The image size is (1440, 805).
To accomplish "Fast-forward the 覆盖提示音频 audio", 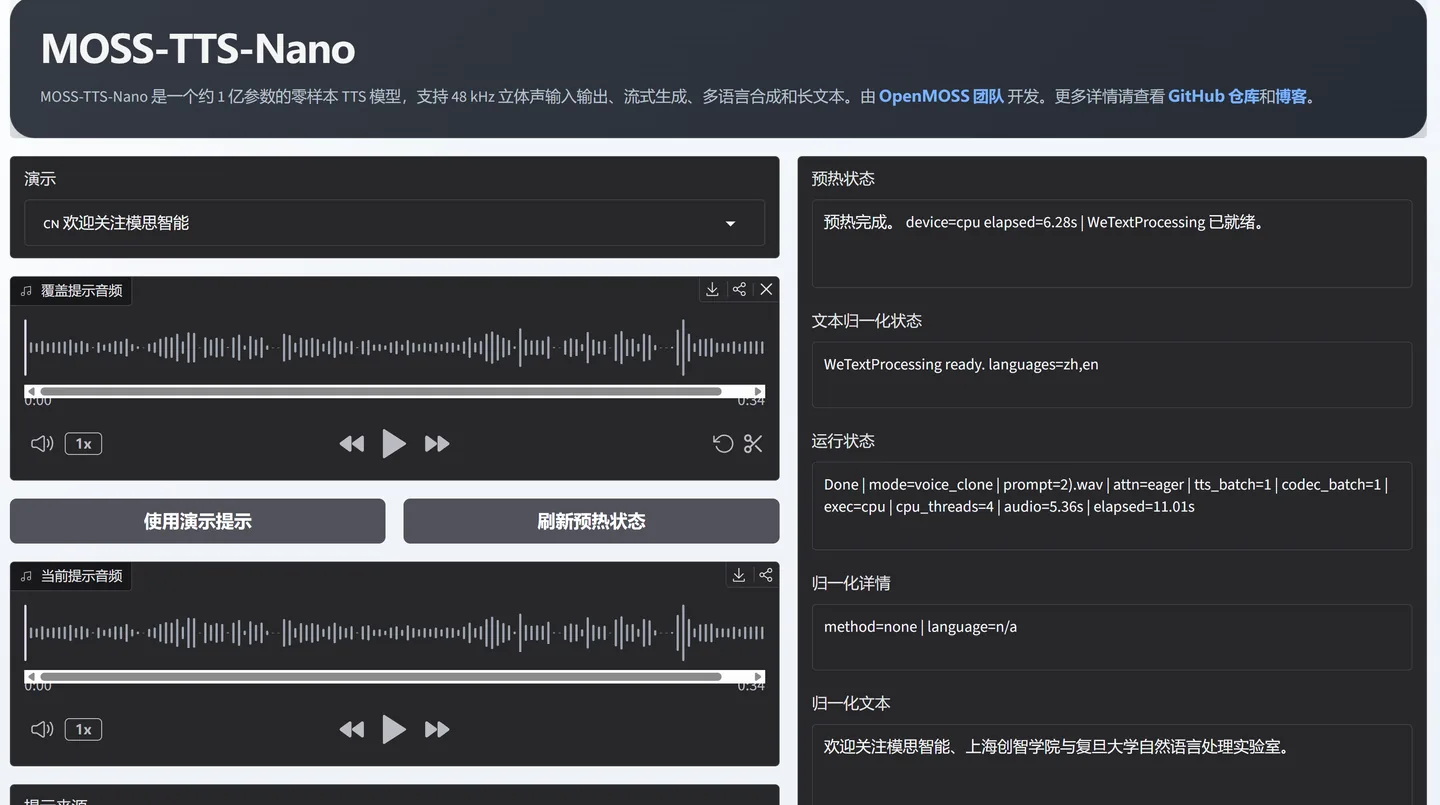I will (x=437, y=443).
